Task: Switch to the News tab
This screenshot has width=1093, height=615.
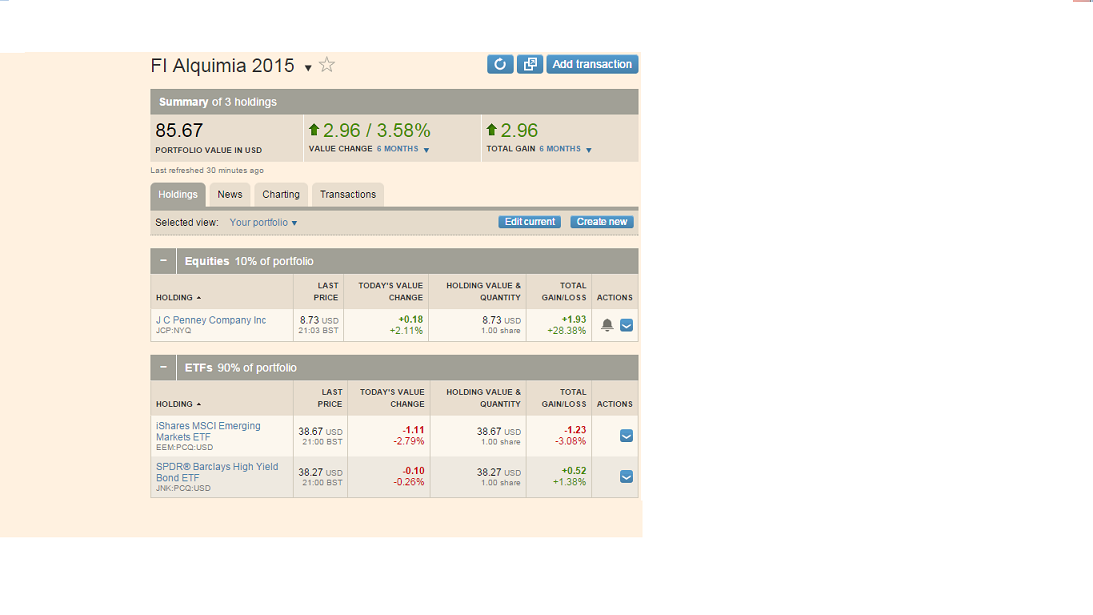Action: [x=230, y=195]
